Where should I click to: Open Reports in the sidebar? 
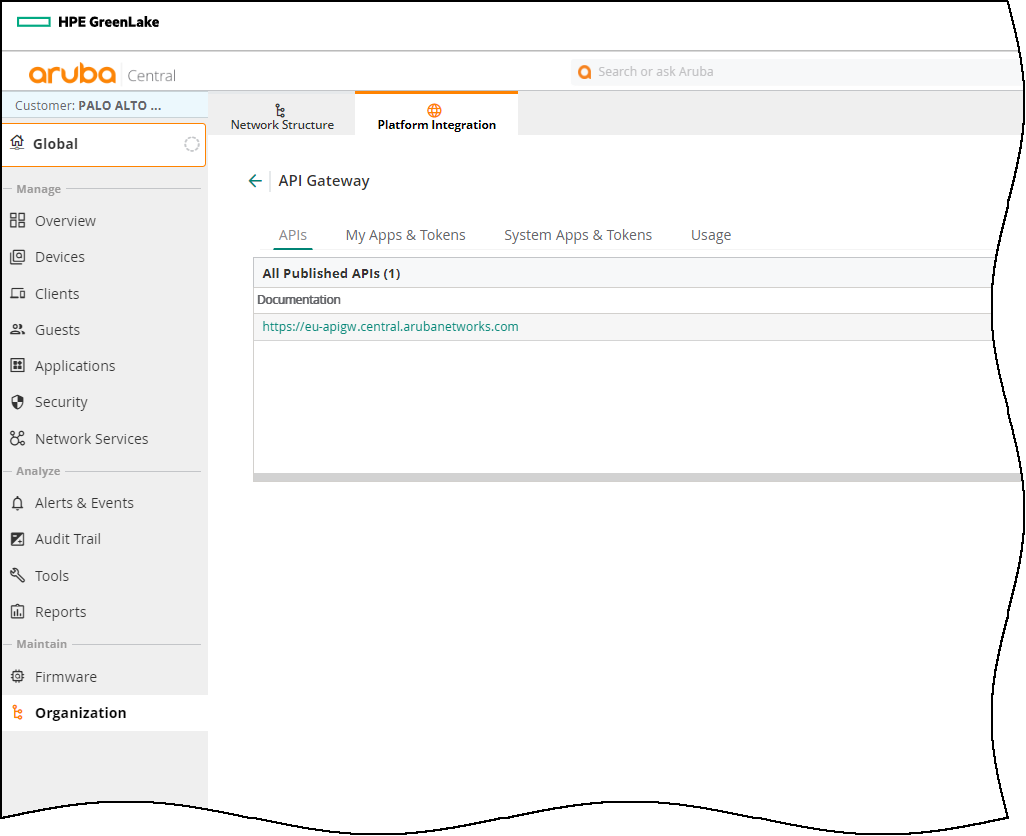click(x=60, y=612)
